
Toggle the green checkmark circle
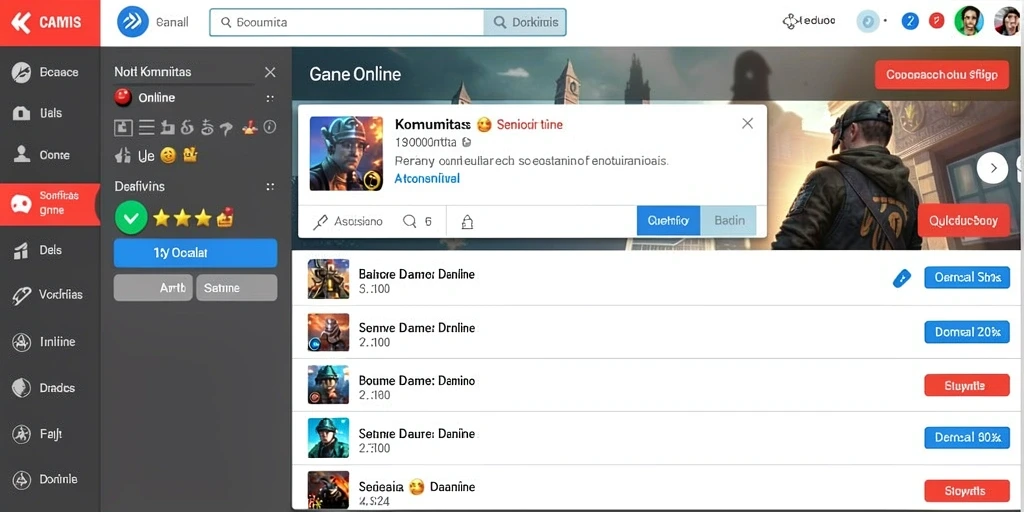[x=131, y=218]
